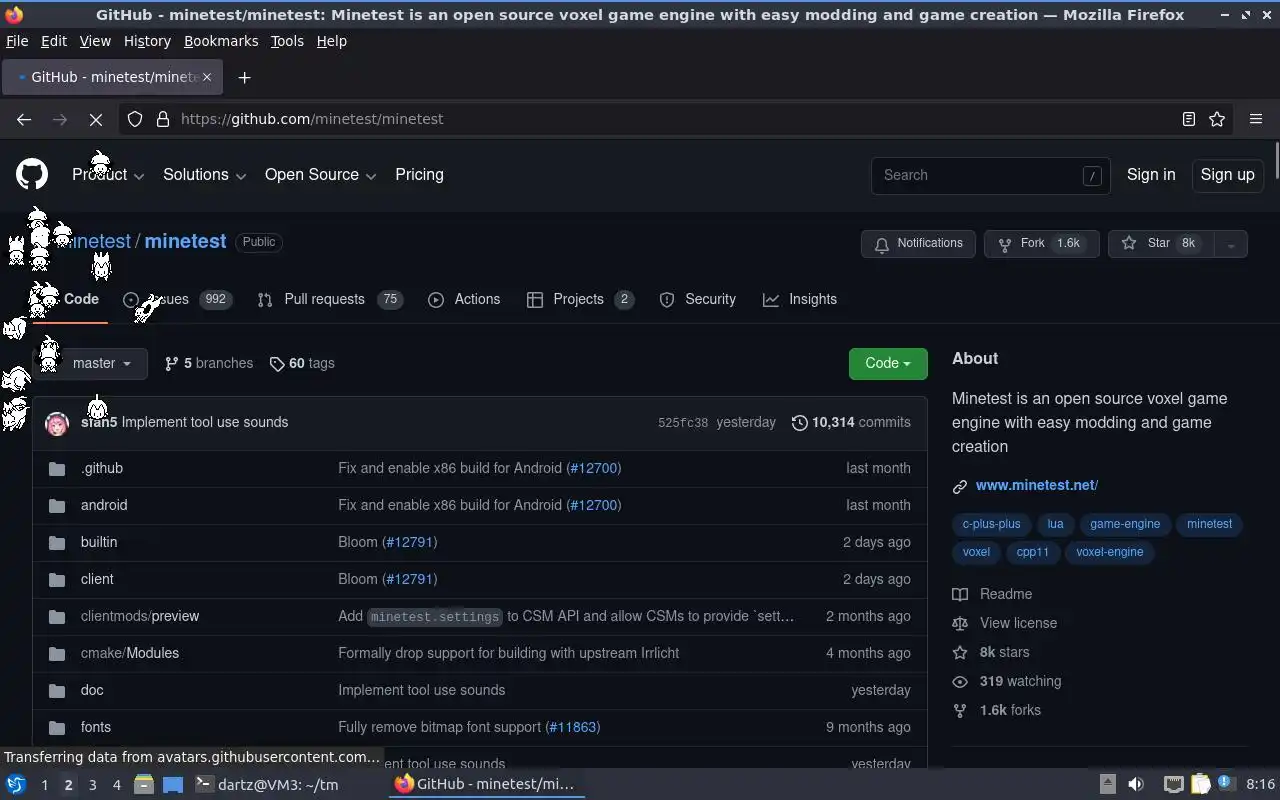Open the Firefox hamburger application menu
Image resolution: width=1280 pixels, height=800 pixels.
pyautogui.click(x=1256, y=119)
